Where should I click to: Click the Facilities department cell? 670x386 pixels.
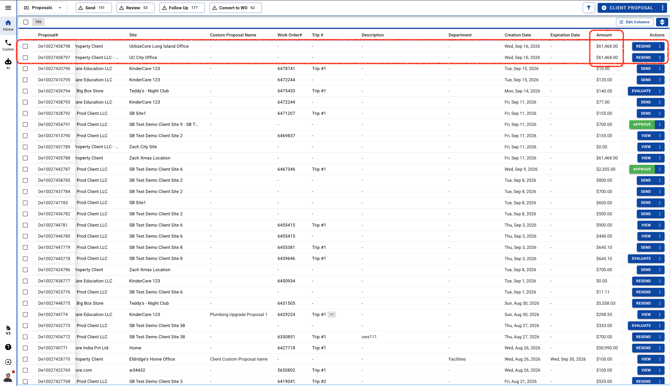[x=457, y=359]
